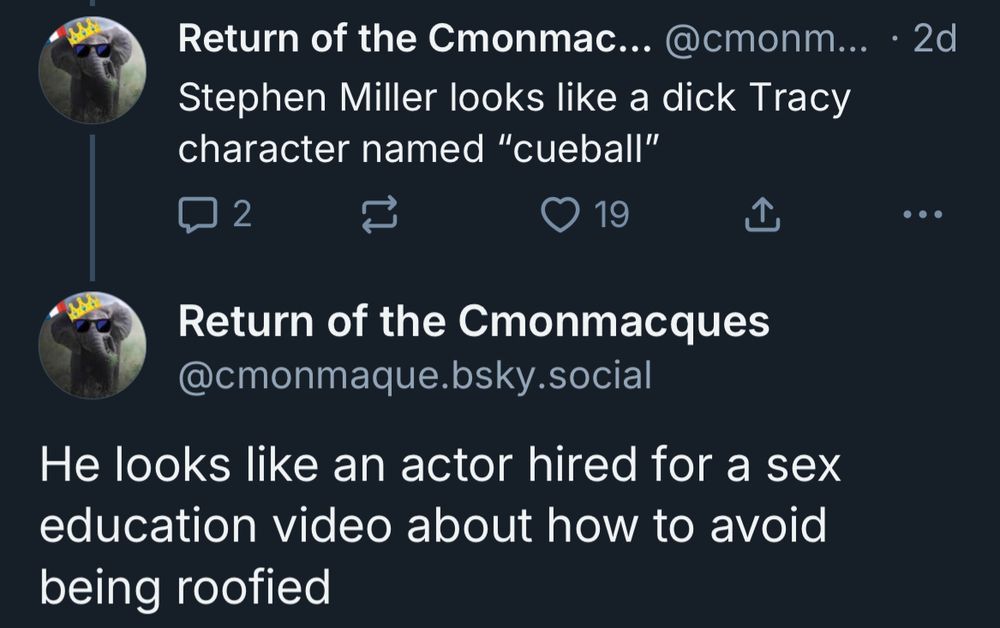The width and height of the screenshot is (1000, 628).
Task: Repost the Stephen Miller post
Action: pos(379,214)
